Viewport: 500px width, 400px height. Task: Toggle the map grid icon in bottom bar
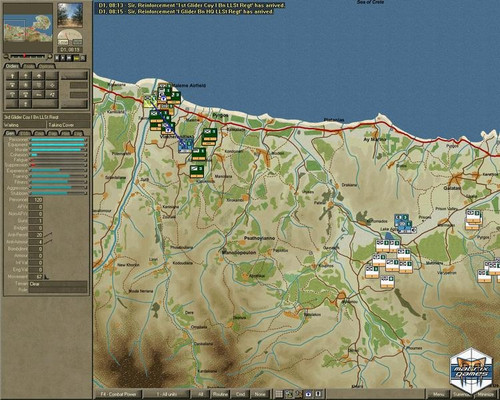(279, 394)
